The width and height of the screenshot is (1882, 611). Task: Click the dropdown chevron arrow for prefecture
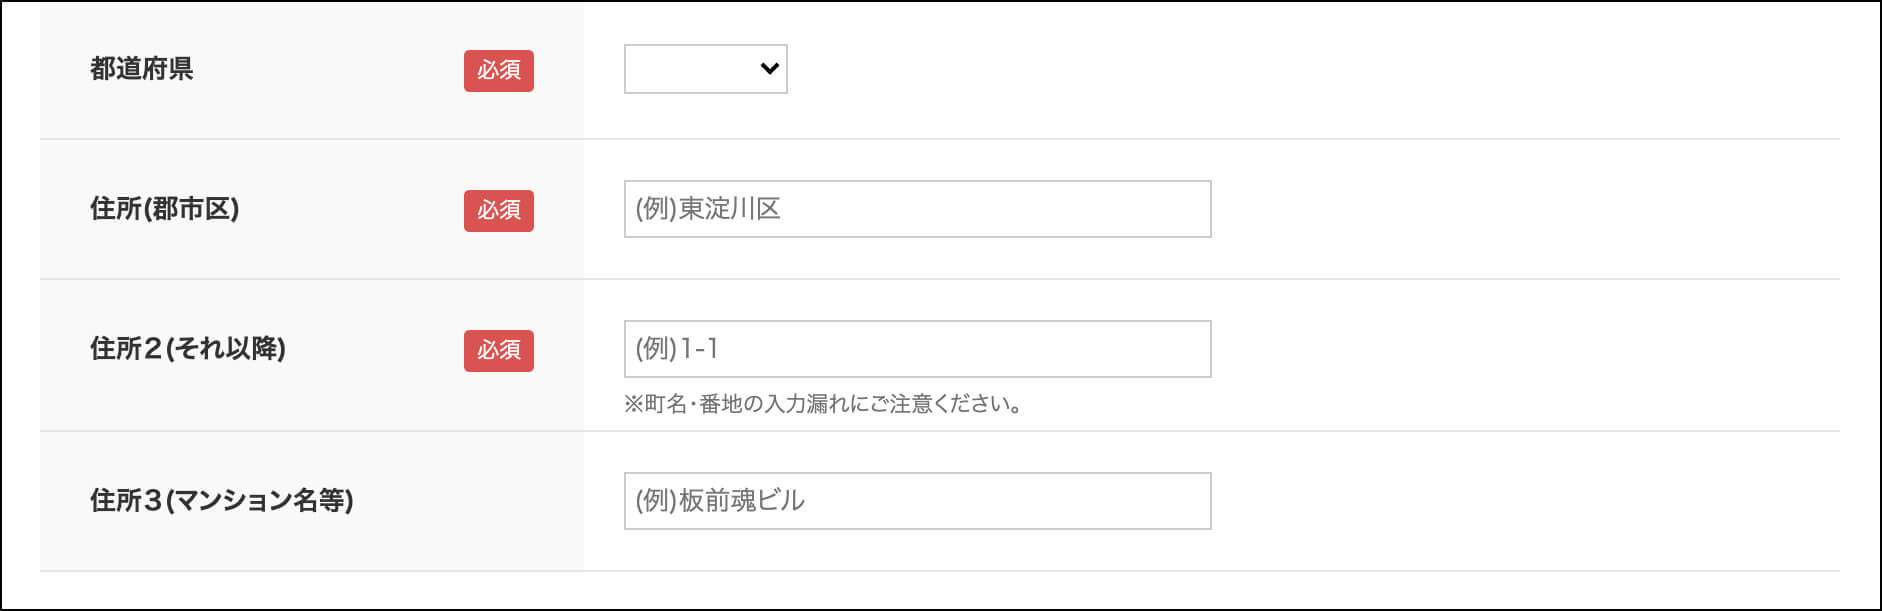[769, 69]
